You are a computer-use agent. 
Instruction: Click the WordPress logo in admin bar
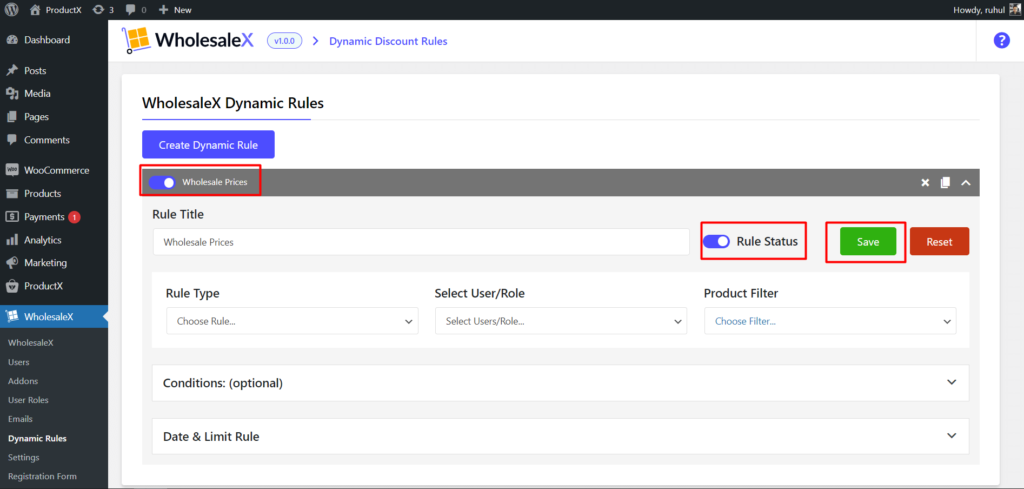pyautogui.click(x=11, y=10)
